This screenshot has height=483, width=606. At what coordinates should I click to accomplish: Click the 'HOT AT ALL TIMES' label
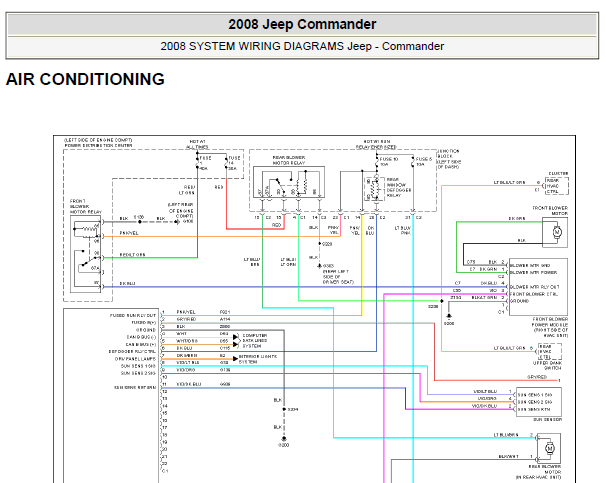point(197,145)
